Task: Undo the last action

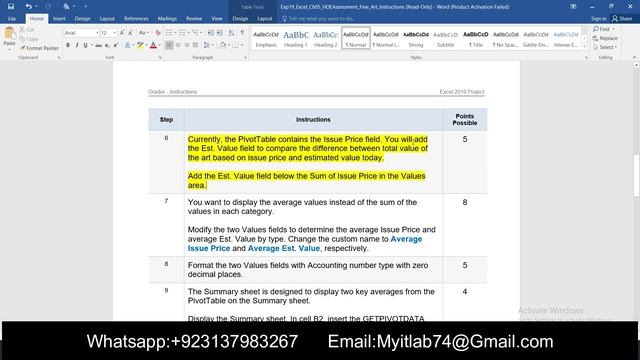Action: coord(28,7)
